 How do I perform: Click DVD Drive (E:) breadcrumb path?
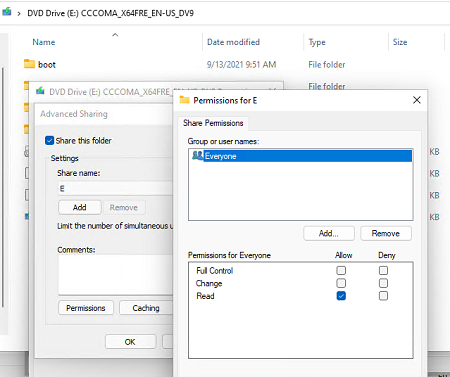coord(110,13)
